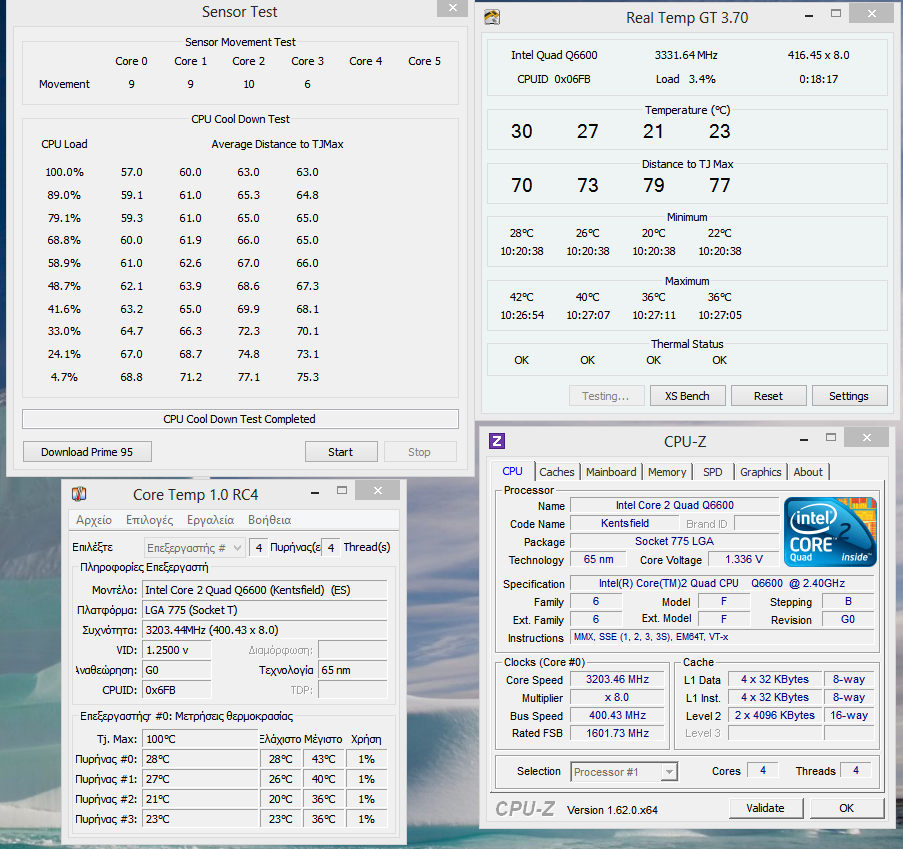Click the Real Temp app icon in title bar
Viewport: 903px width, 849px height.
(492, 17)
